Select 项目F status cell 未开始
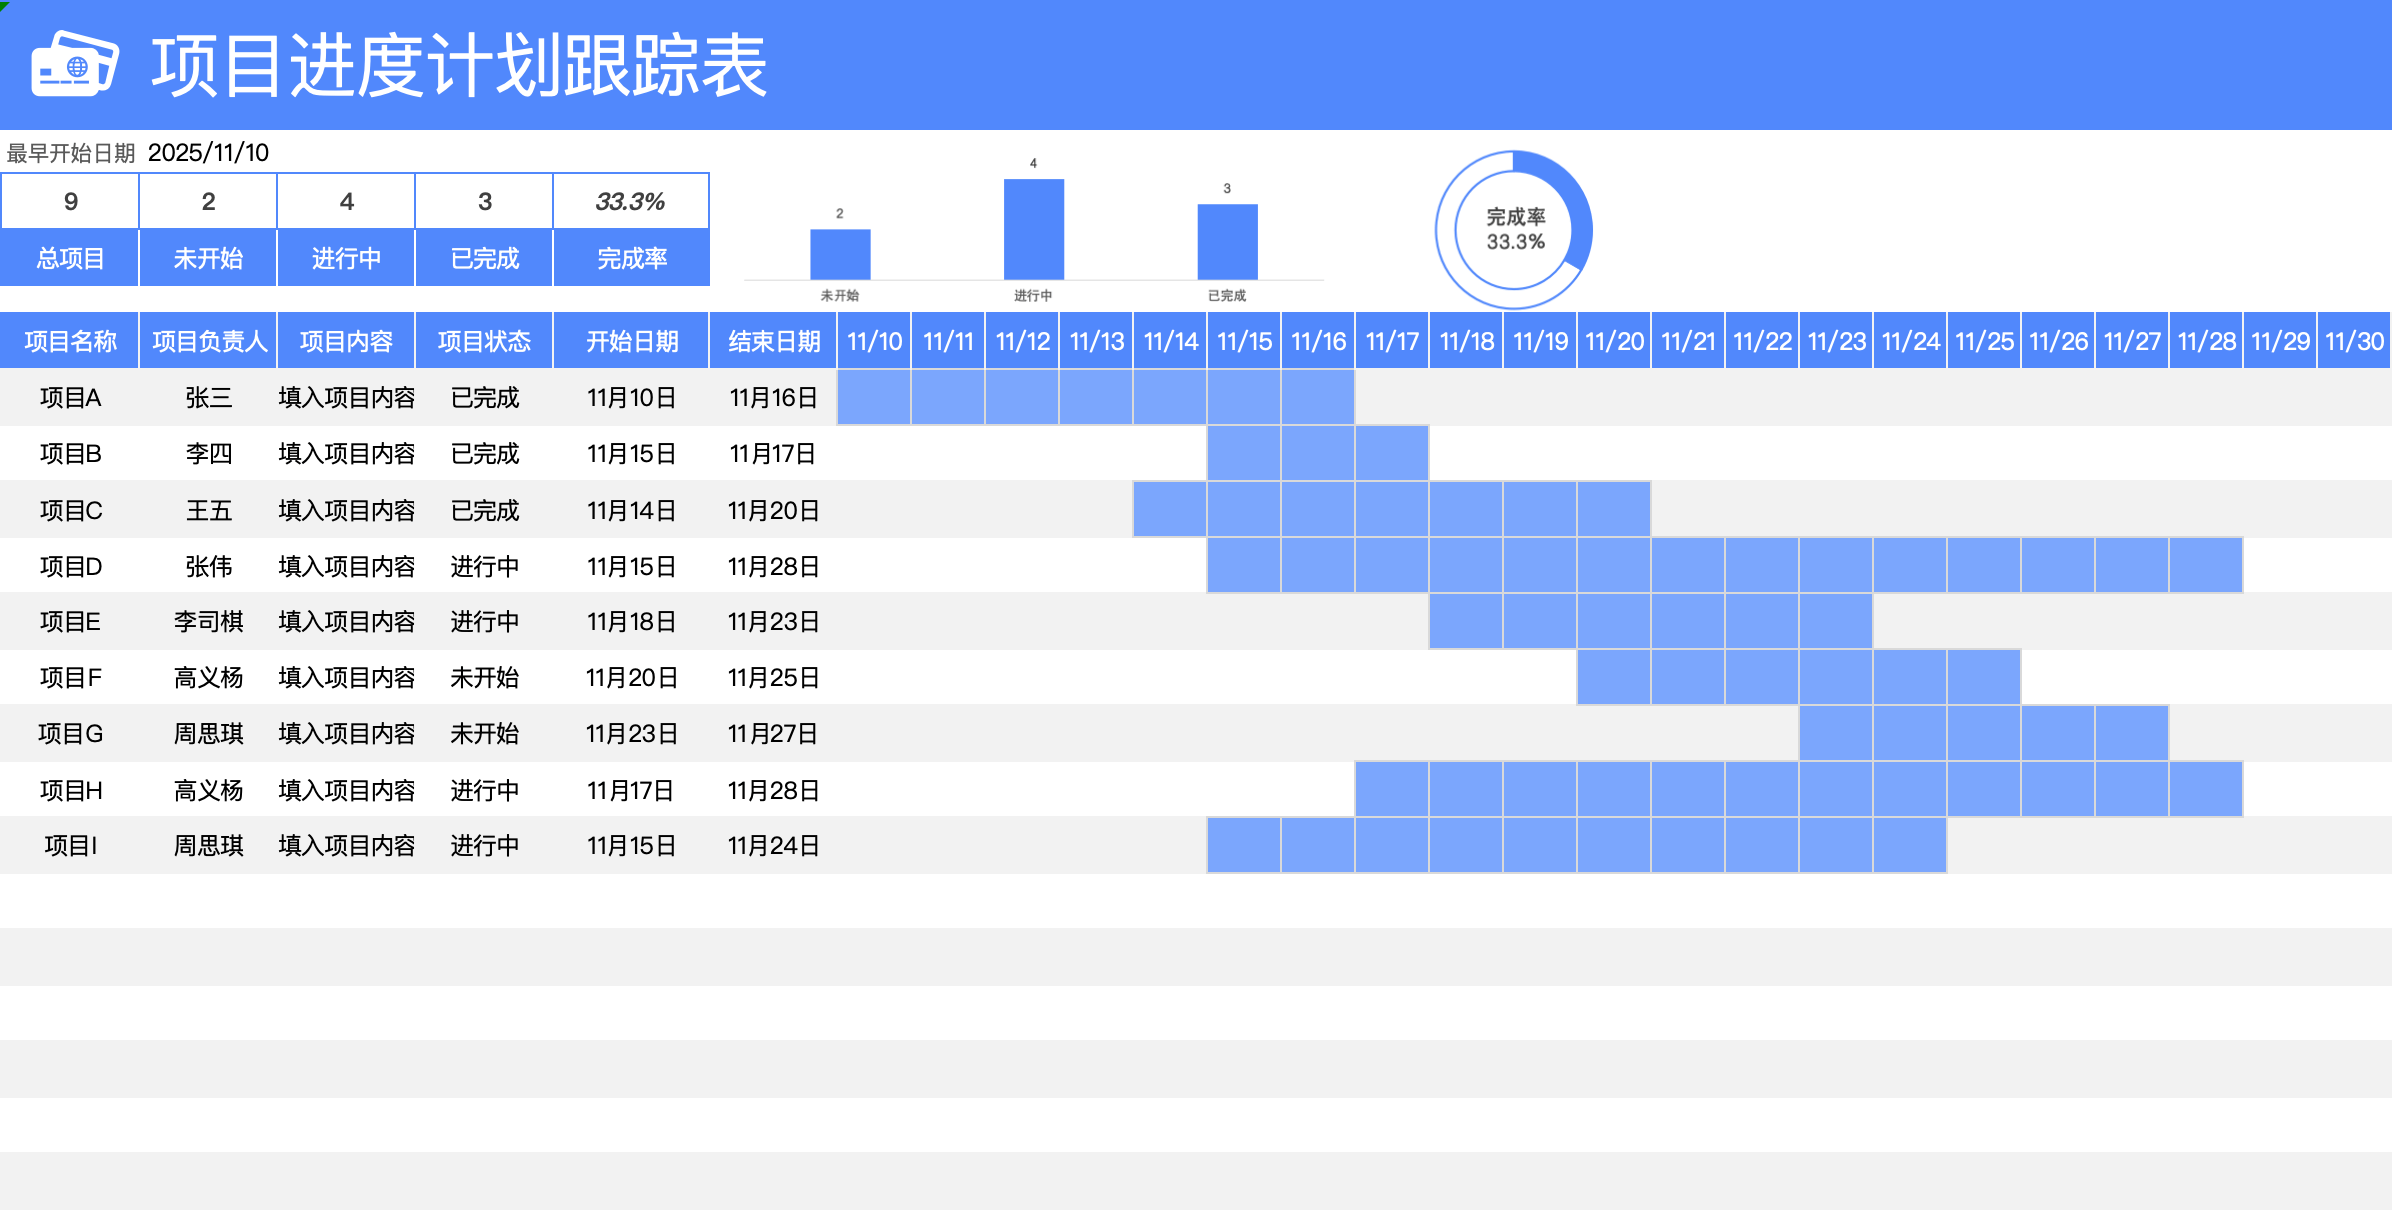This screenshot has height=1212, width=2392. [484, 678]
